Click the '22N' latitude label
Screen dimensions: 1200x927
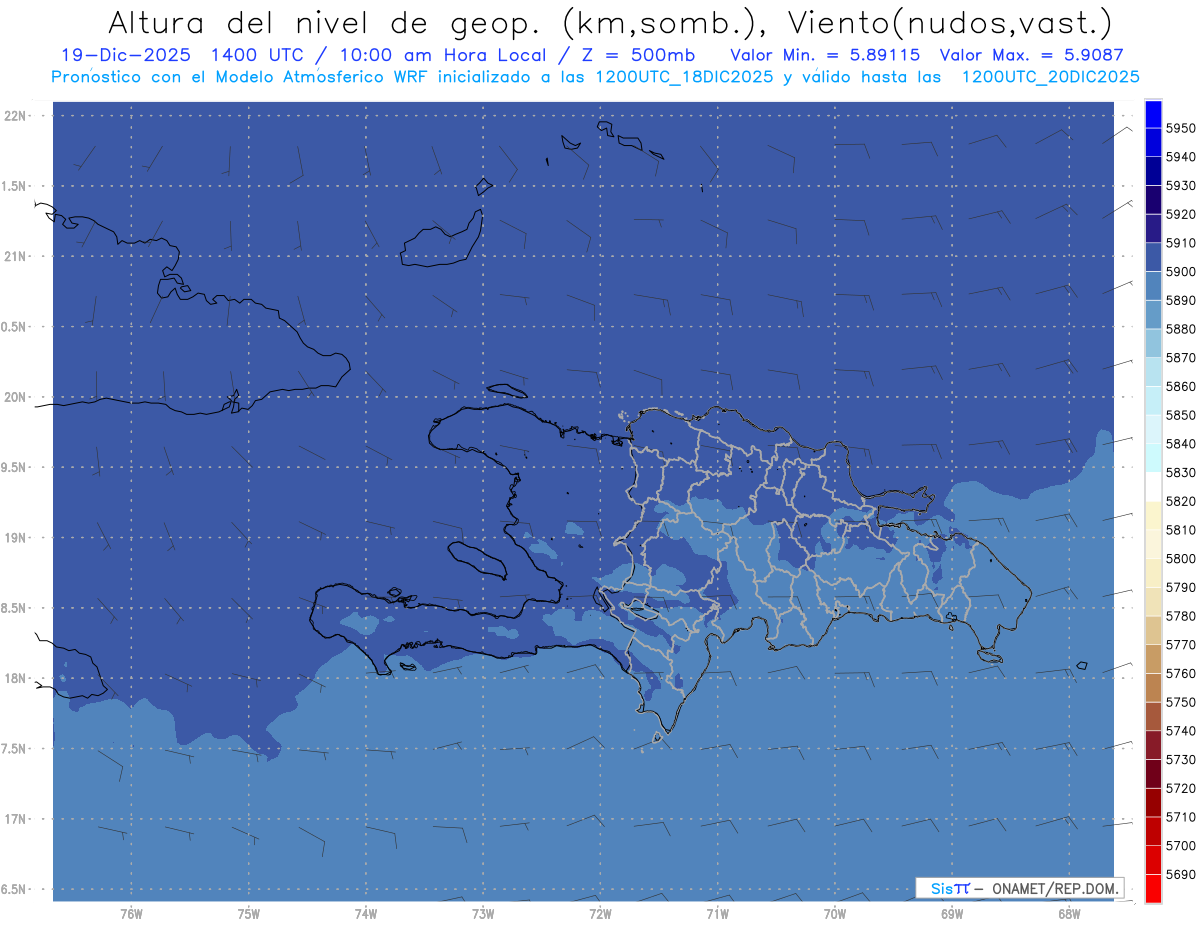tap(17, 116)
